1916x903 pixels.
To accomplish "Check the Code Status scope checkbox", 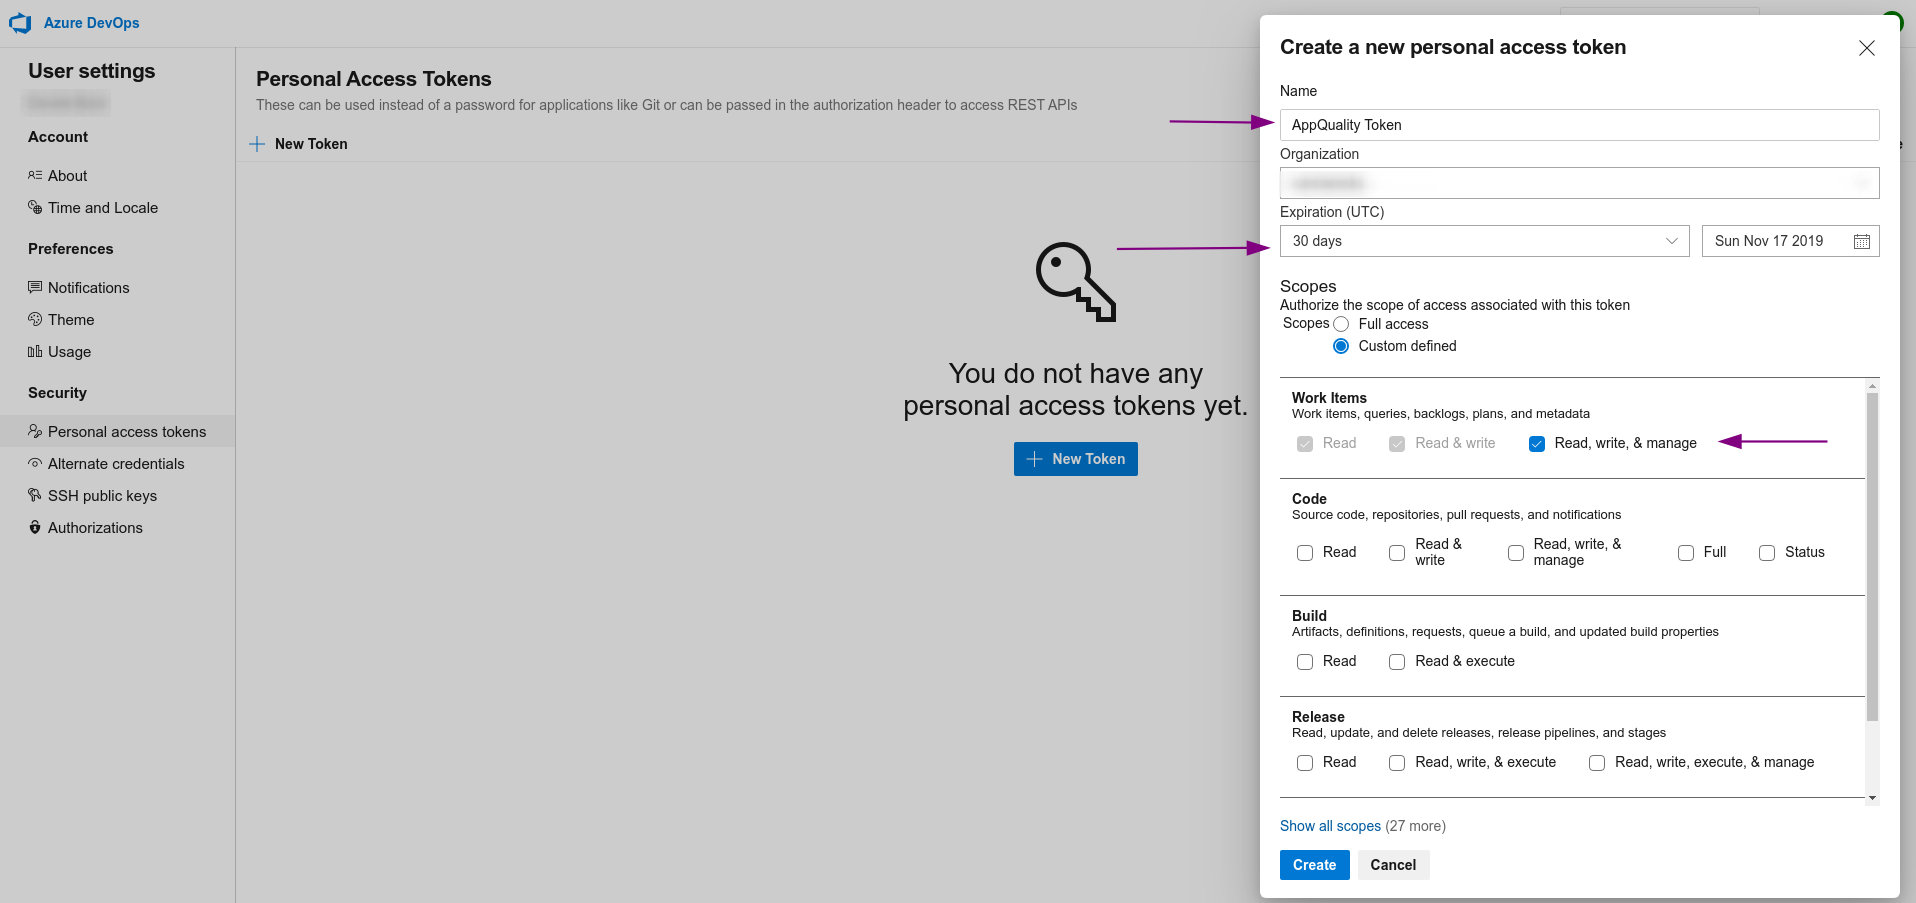I will pos(1767,553).
